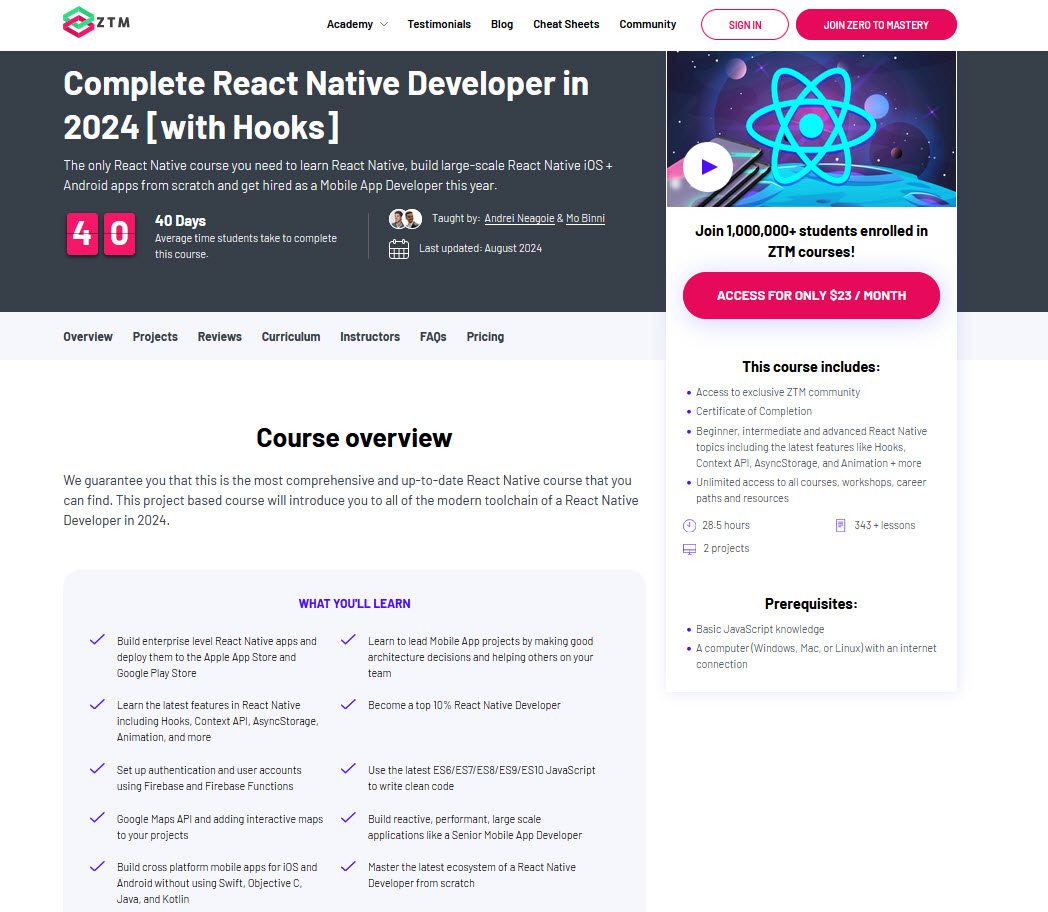Click the 'WHAT YOU'LL LEARN' heading
This screenshot has height=912, width=1048.
pos(354,603)
